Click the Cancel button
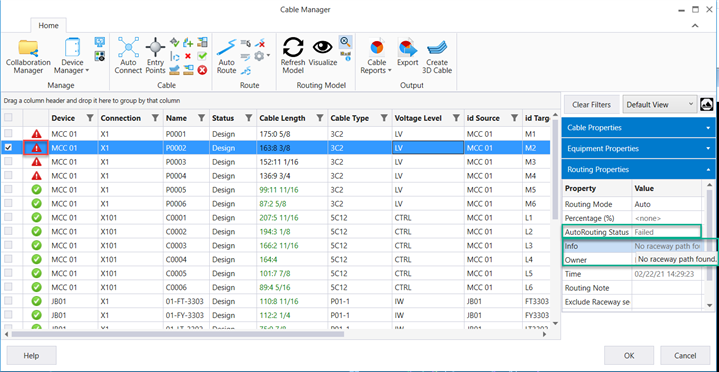 coord(685,355)
